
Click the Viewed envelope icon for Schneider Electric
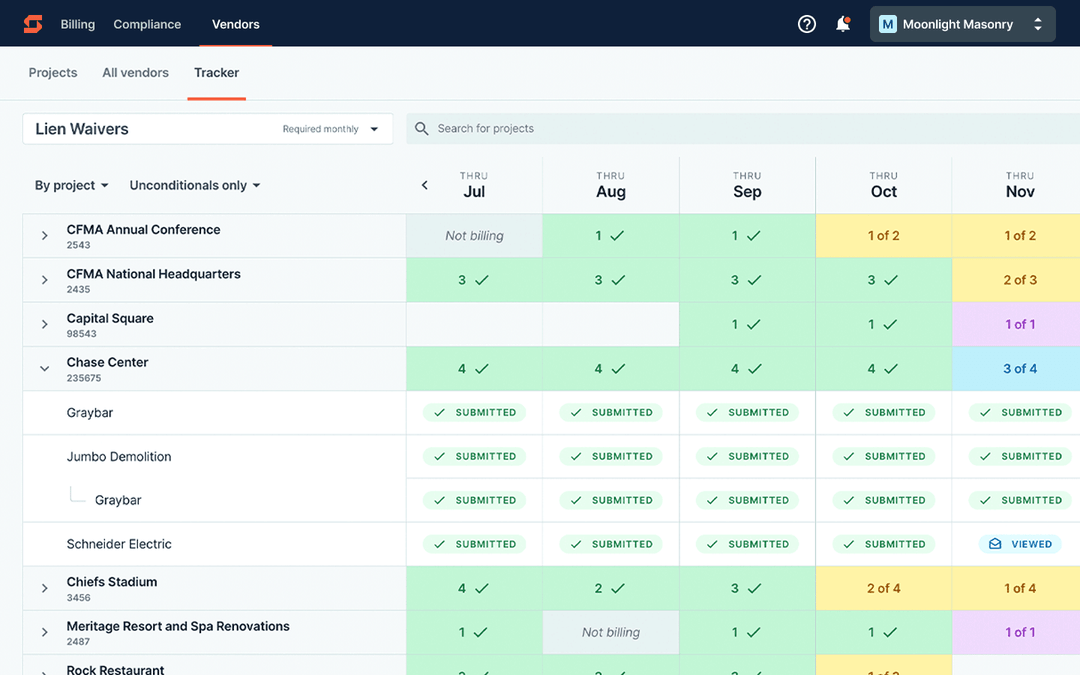coord(994,544)
